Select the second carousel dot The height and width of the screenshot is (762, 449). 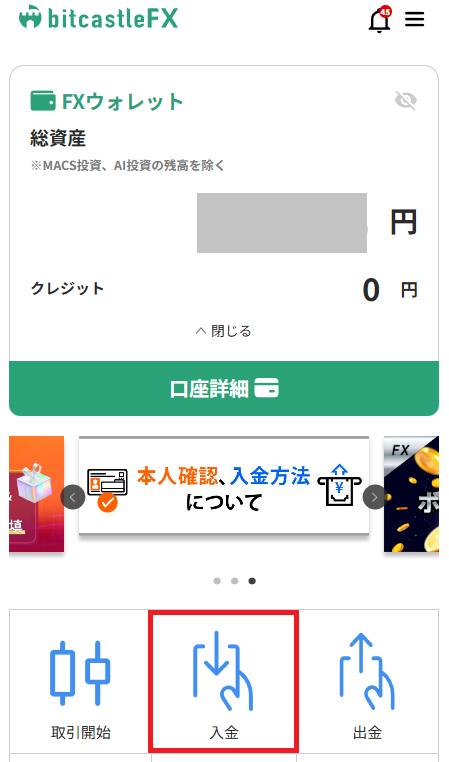pos(235,581)
